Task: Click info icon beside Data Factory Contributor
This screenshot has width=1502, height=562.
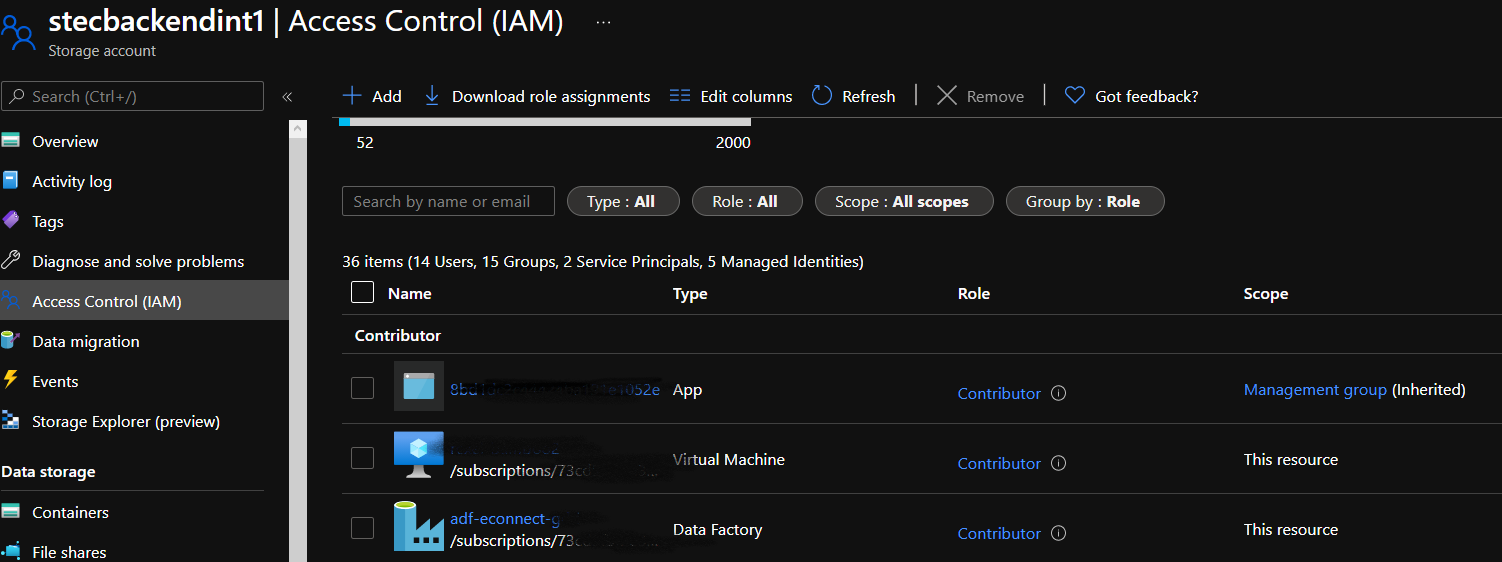Action: 1059,533
